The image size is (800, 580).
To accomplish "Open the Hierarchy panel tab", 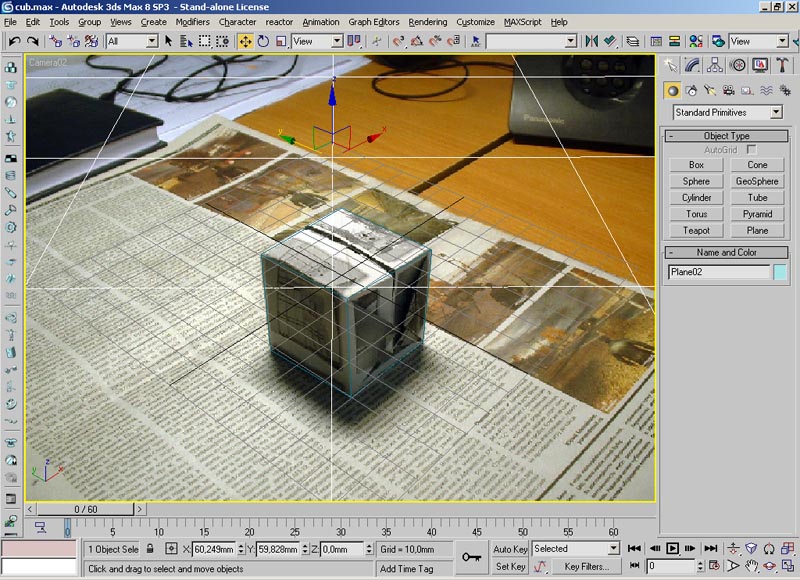I will tap(716, 65).
